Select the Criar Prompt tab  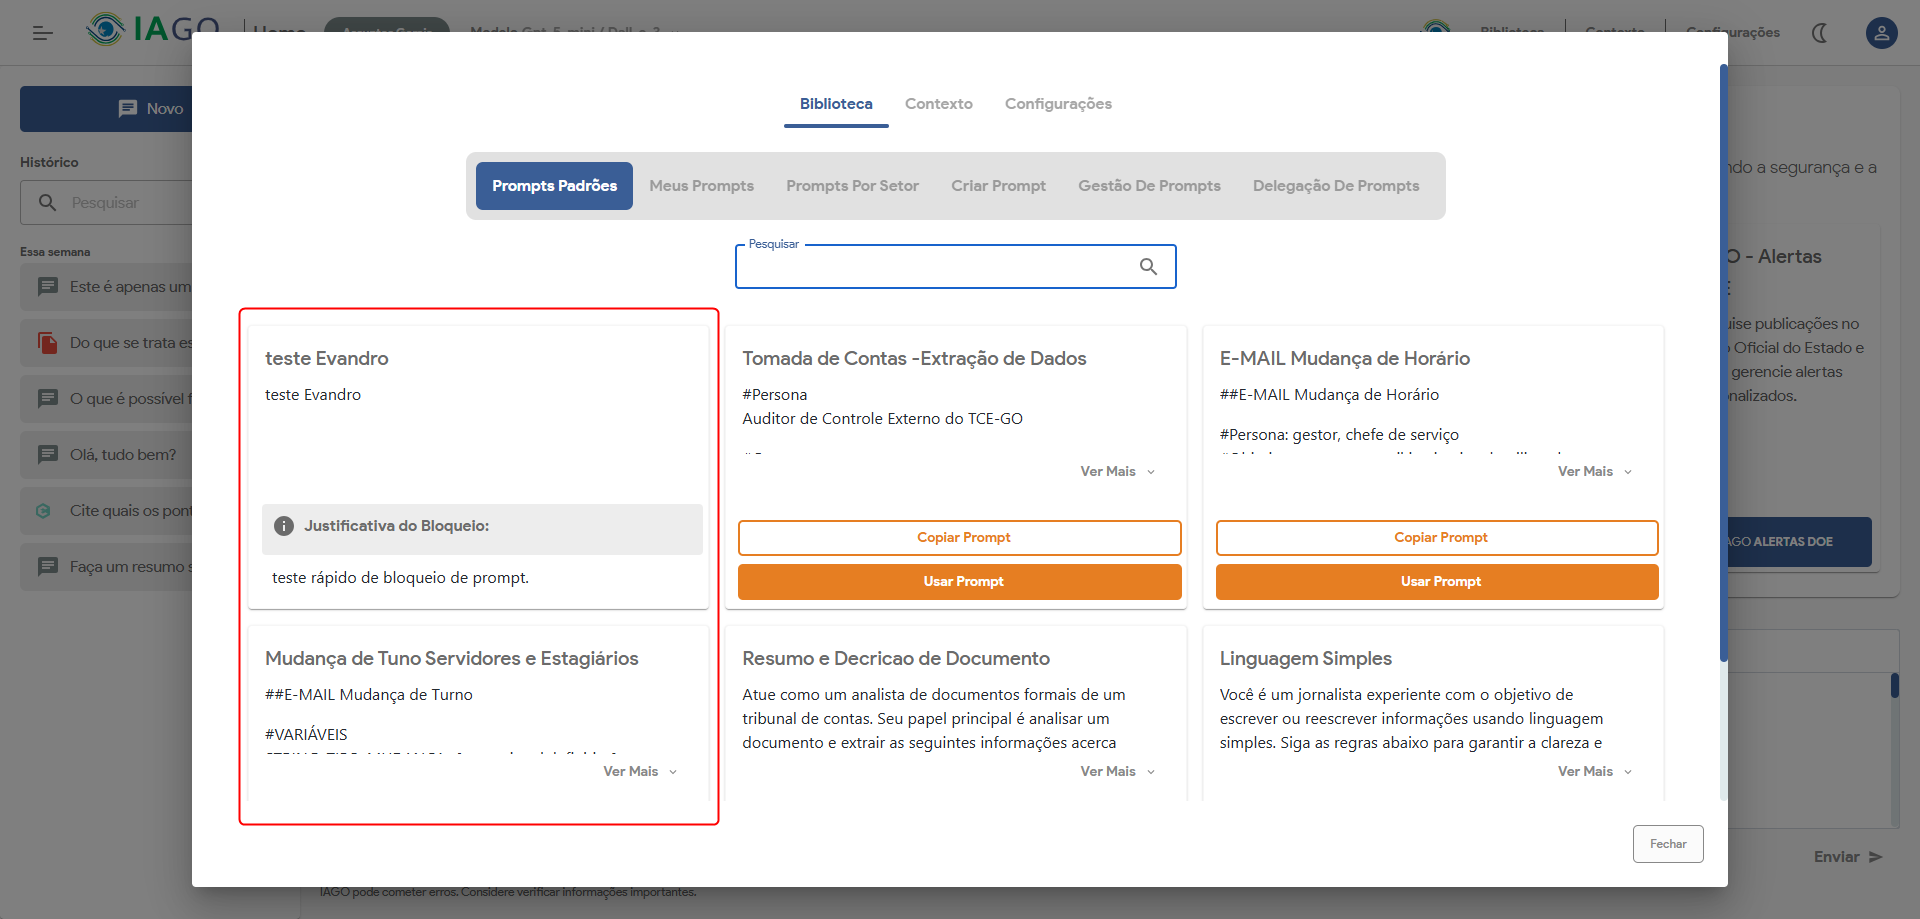pos(998,186)
